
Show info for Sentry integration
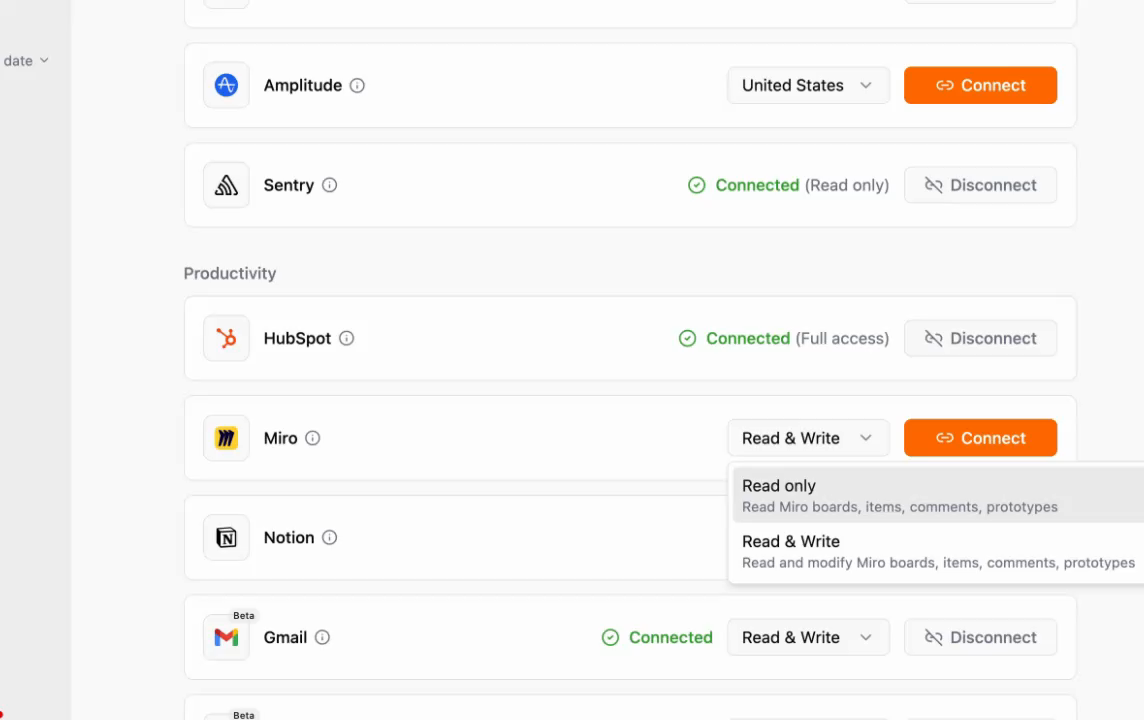pos(330,185)
